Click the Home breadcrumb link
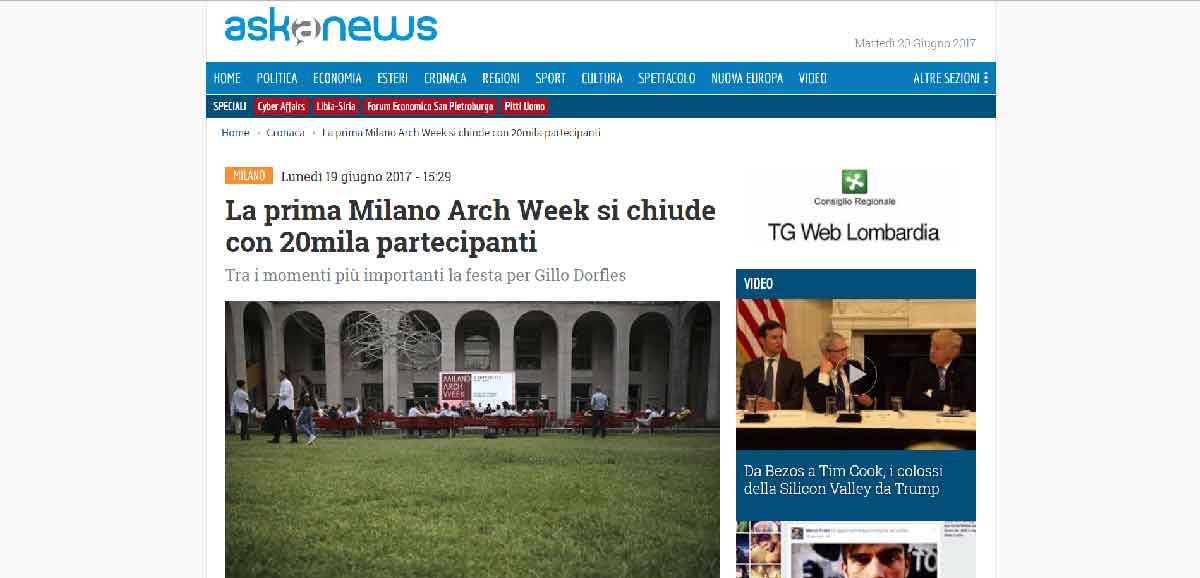Viewport: 1200px width, 578px height. point(235,132)
